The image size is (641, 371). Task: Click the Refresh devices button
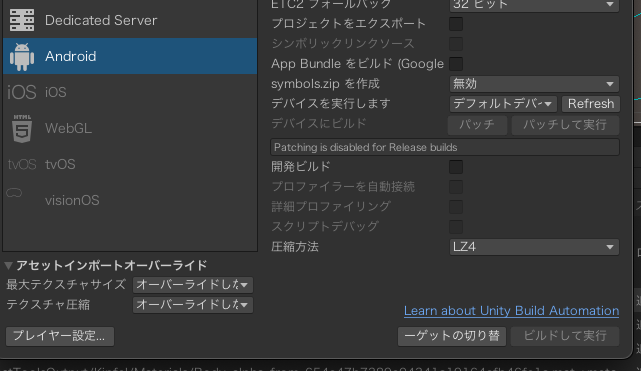coord(591,104)
